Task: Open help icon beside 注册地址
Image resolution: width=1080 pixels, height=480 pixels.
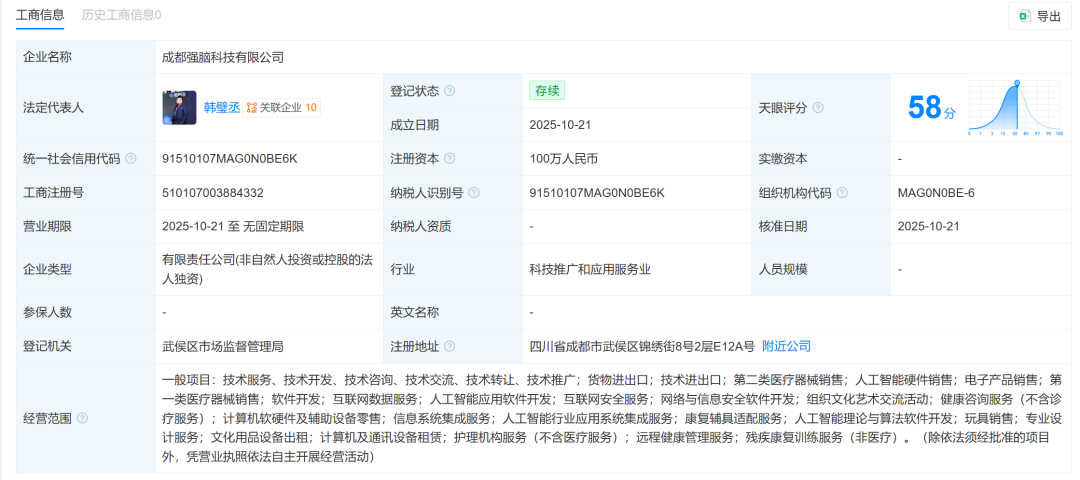Action: (x=450, y=347)
